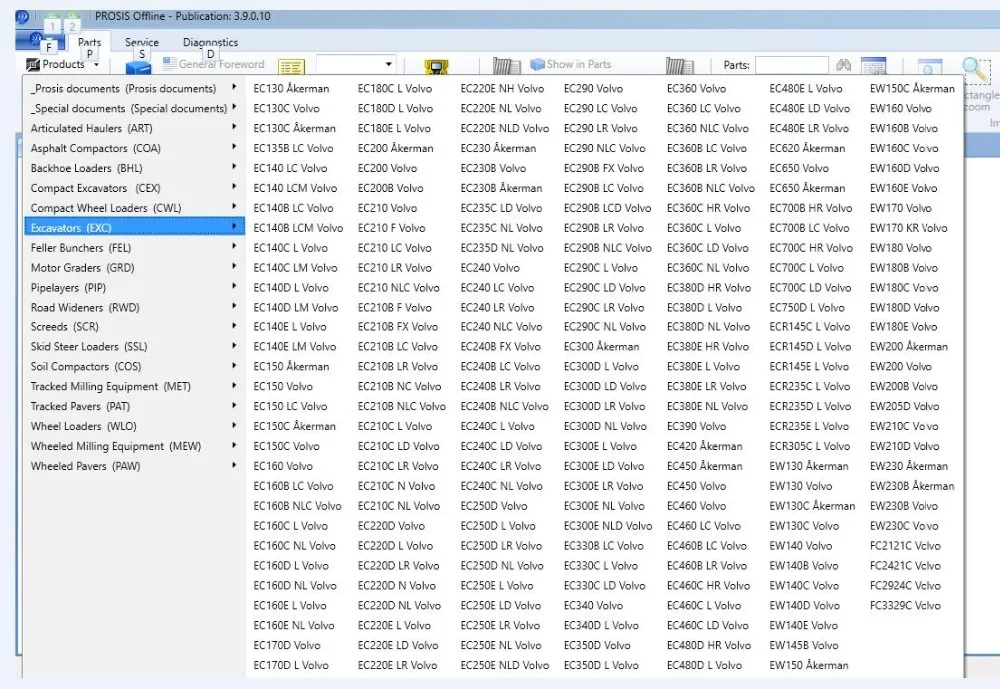1000x689 pixels.
Task: Select EW150 Åkerman model
Action: click(x=809, y=665)
